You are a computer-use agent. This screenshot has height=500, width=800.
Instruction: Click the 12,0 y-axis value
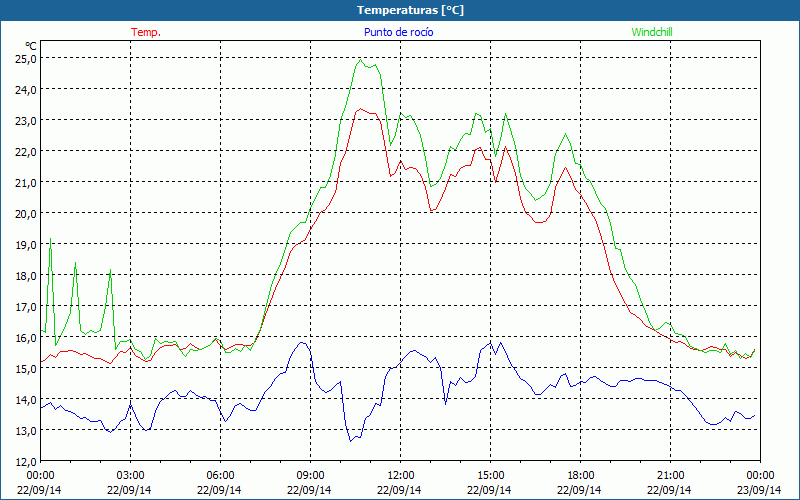[27, 462]
